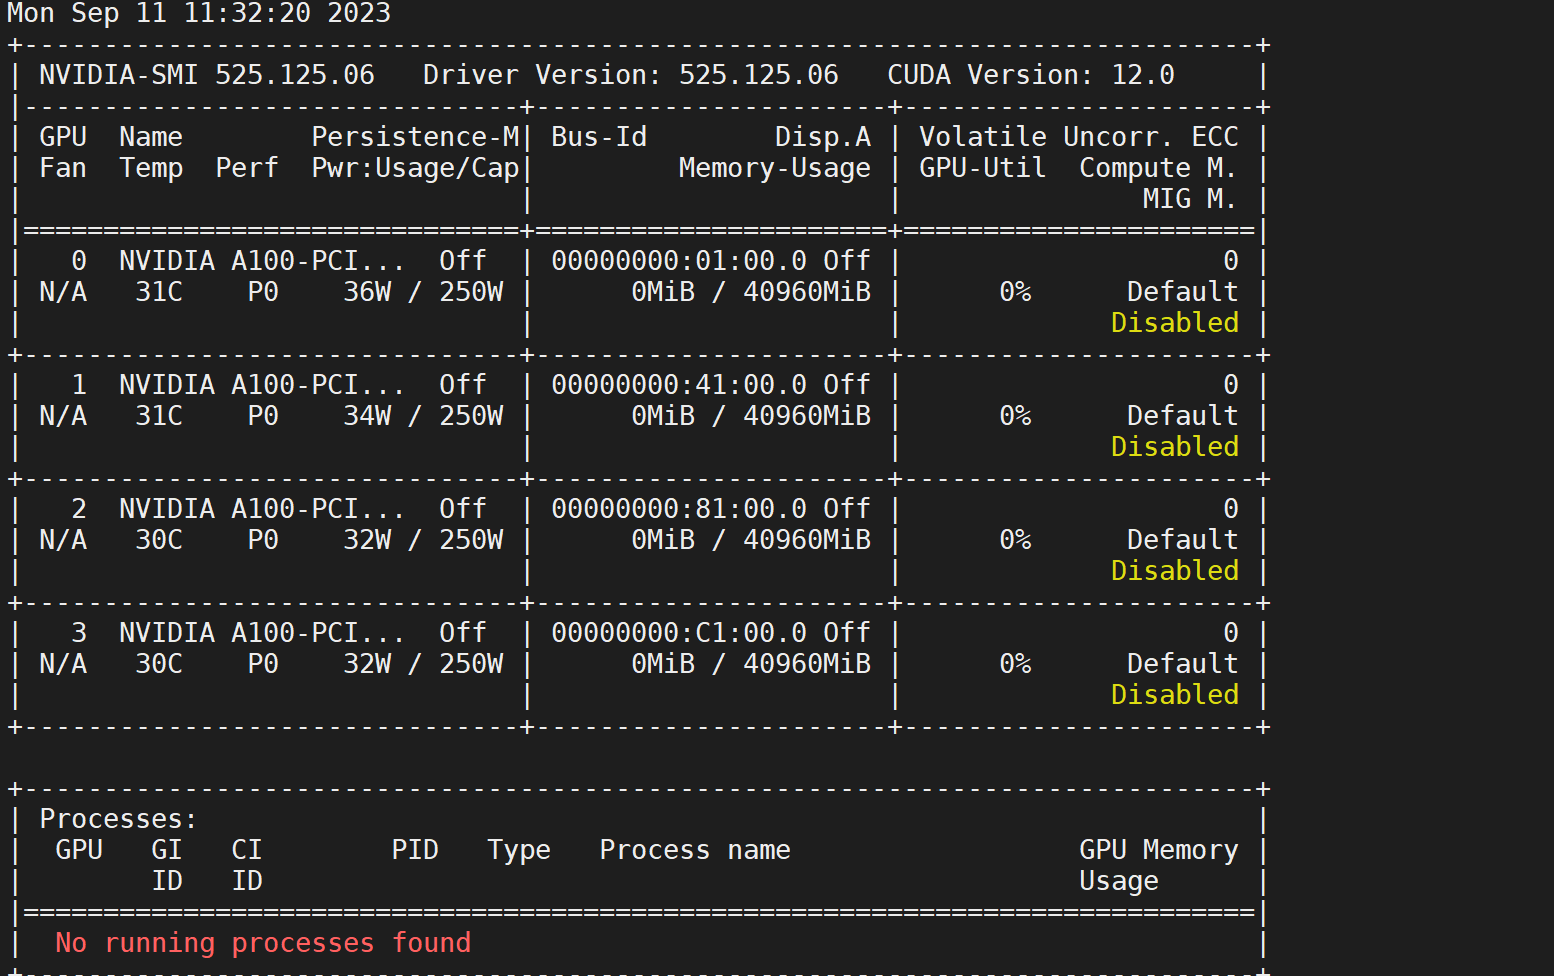This screenshot has width=1554, height=976.
Task: Click the 'GPU-Util' header text
Action: point(983,168)
